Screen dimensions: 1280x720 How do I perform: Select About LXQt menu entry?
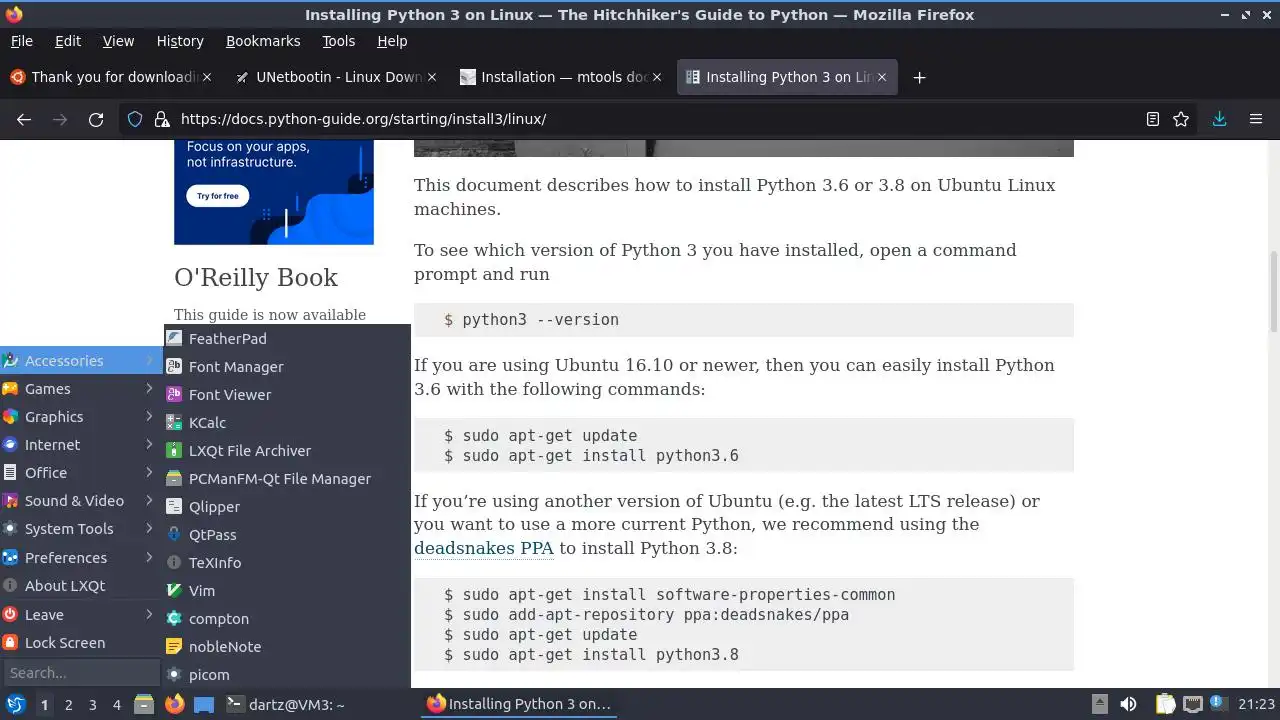tap(81, 585)
